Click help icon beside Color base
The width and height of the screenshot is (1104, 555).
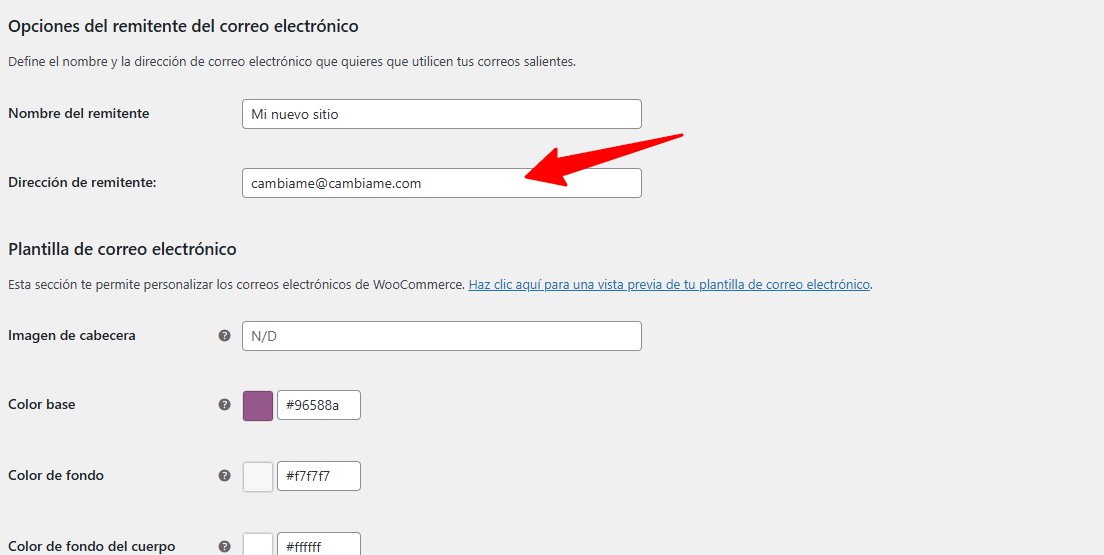pyautogui.click(x=224, y=405)
